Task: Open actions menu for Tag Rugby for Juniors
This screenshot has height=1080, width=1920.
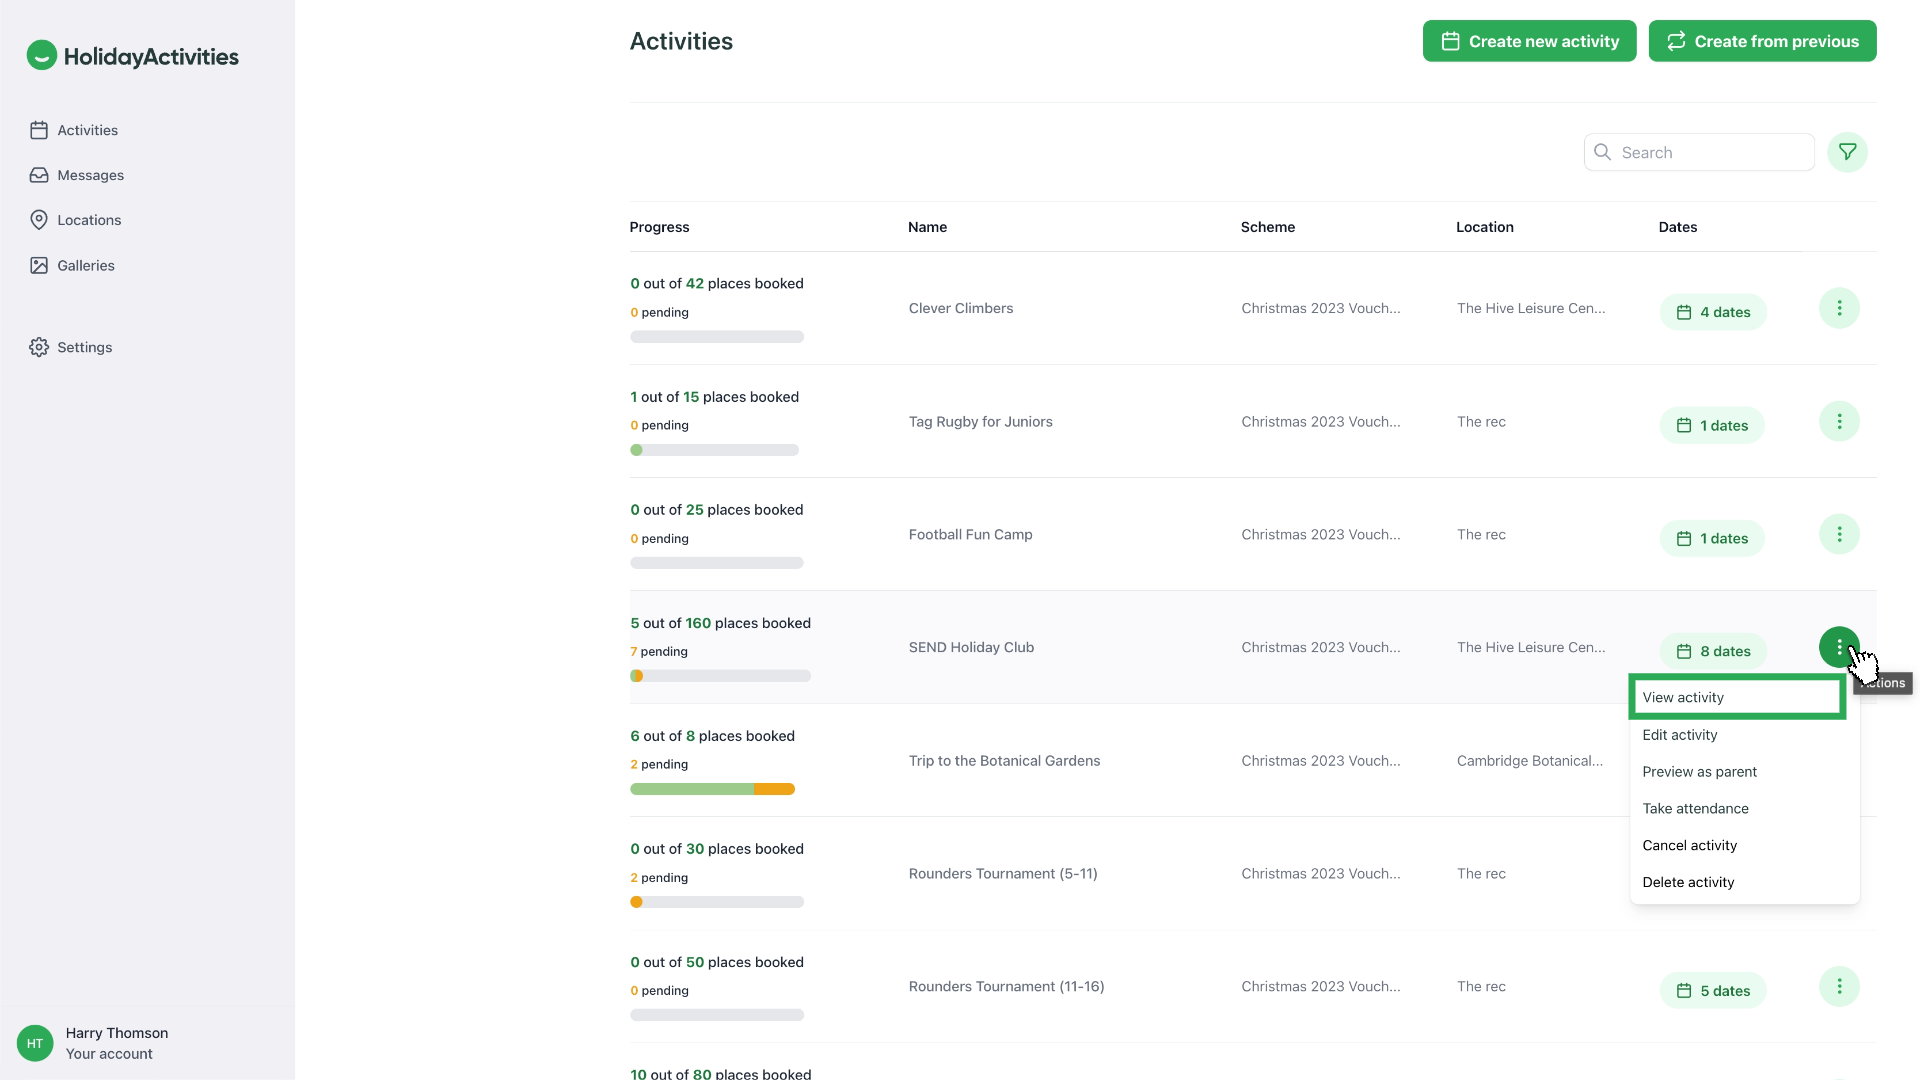Action: click(1838, 421)
